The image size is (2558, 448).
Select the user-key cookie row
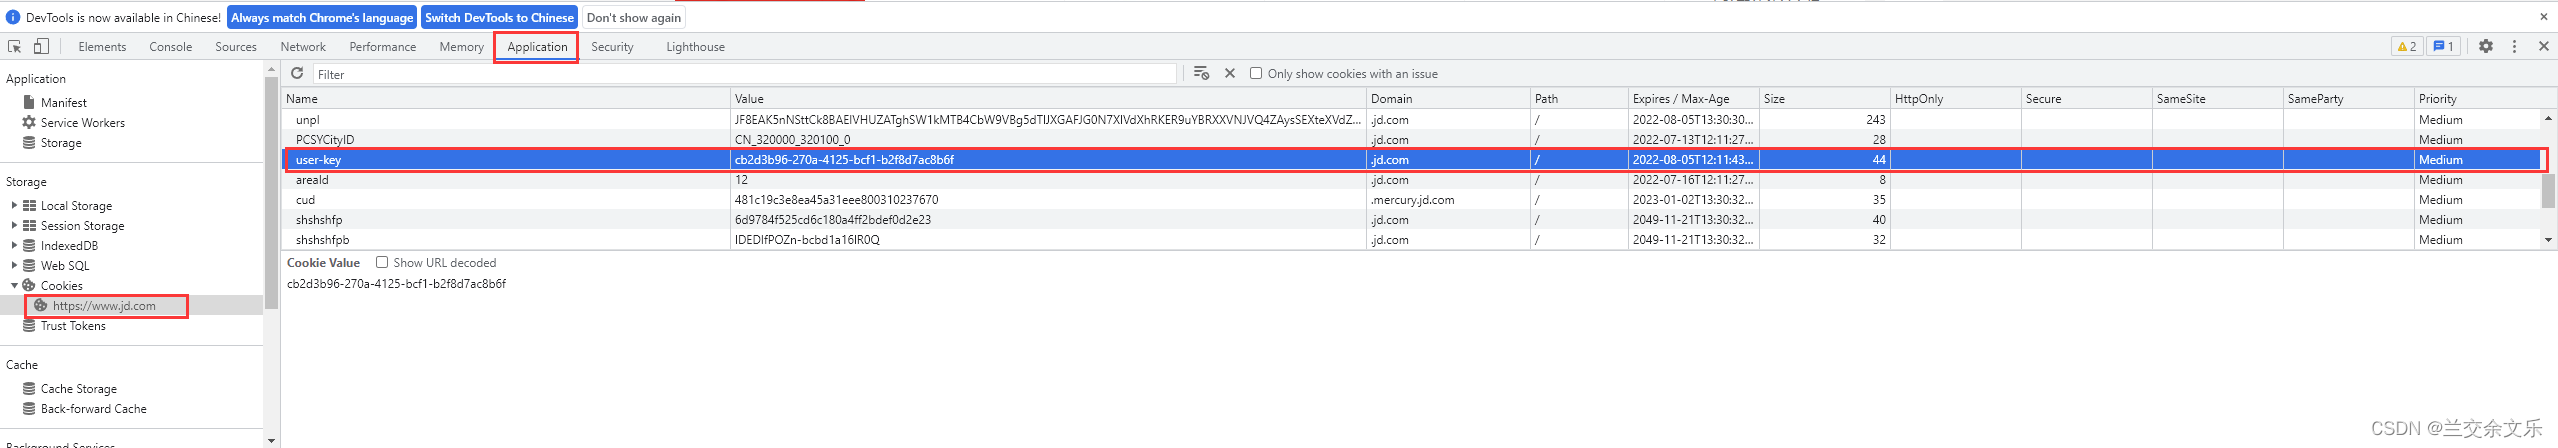coord(1412,159)
